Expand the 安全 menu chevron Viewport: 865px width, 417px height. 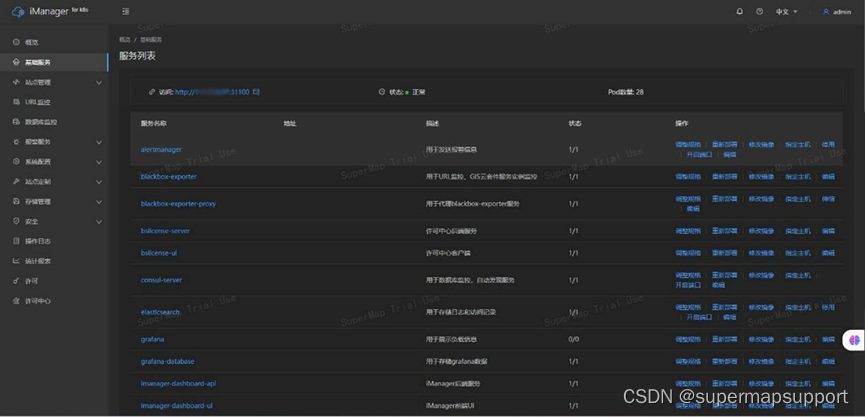click(99, 222)
